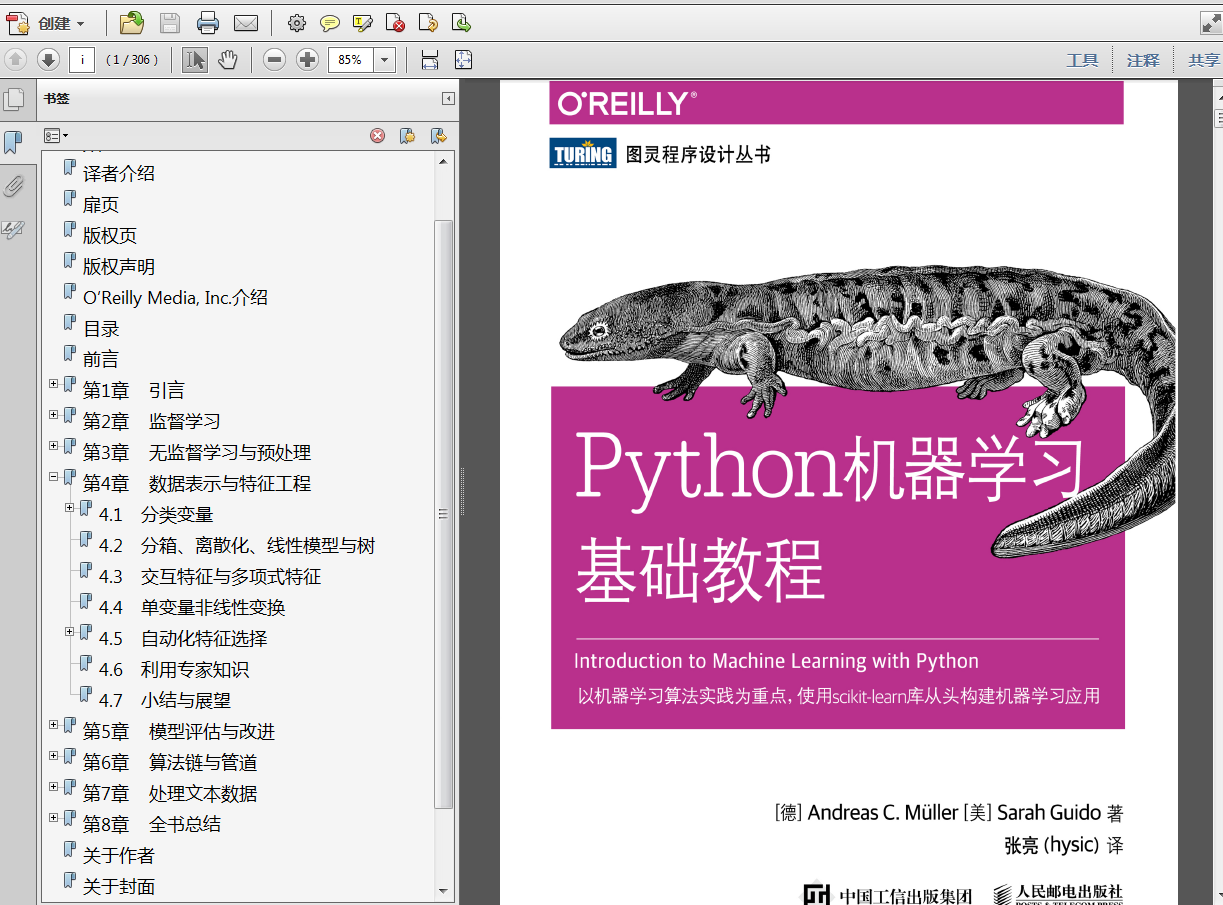This screenshot has width=1223, height=905.
Task: Click the diagonal arrows icon at toolbar's right end
Action: 1210,23
